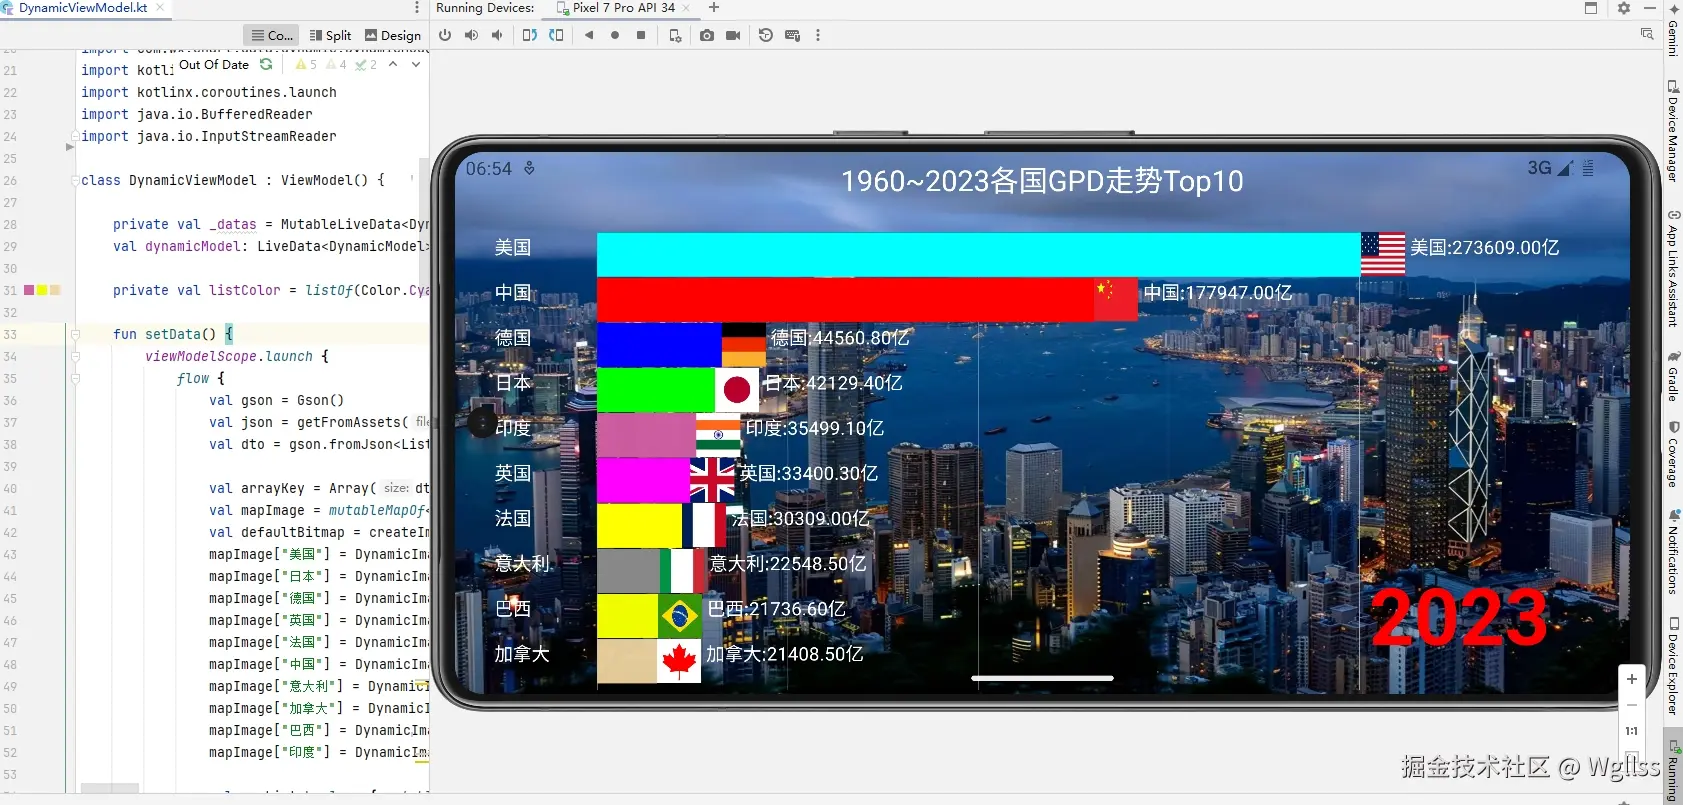Screen dimensions: 1683x805
Task: Open device display settings icon
Action: pos(675,35)
